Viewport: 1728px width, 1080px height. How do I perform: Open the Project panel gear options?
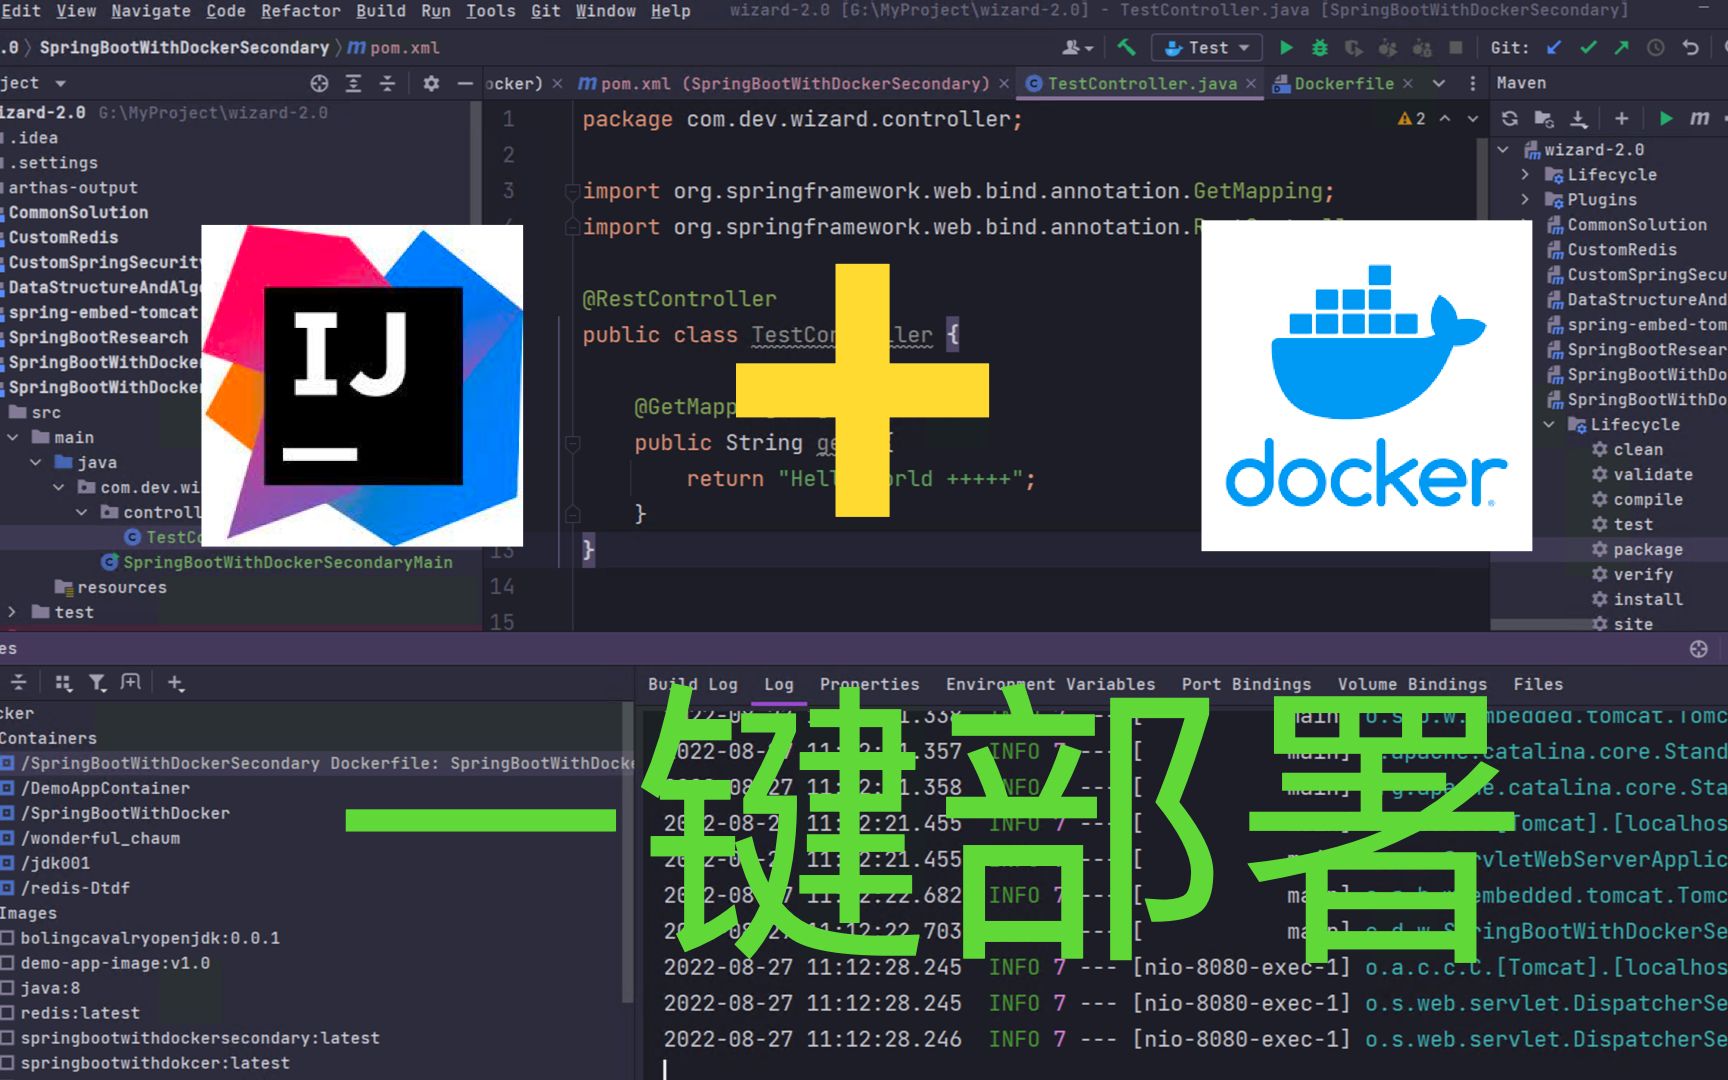[431, 83]
